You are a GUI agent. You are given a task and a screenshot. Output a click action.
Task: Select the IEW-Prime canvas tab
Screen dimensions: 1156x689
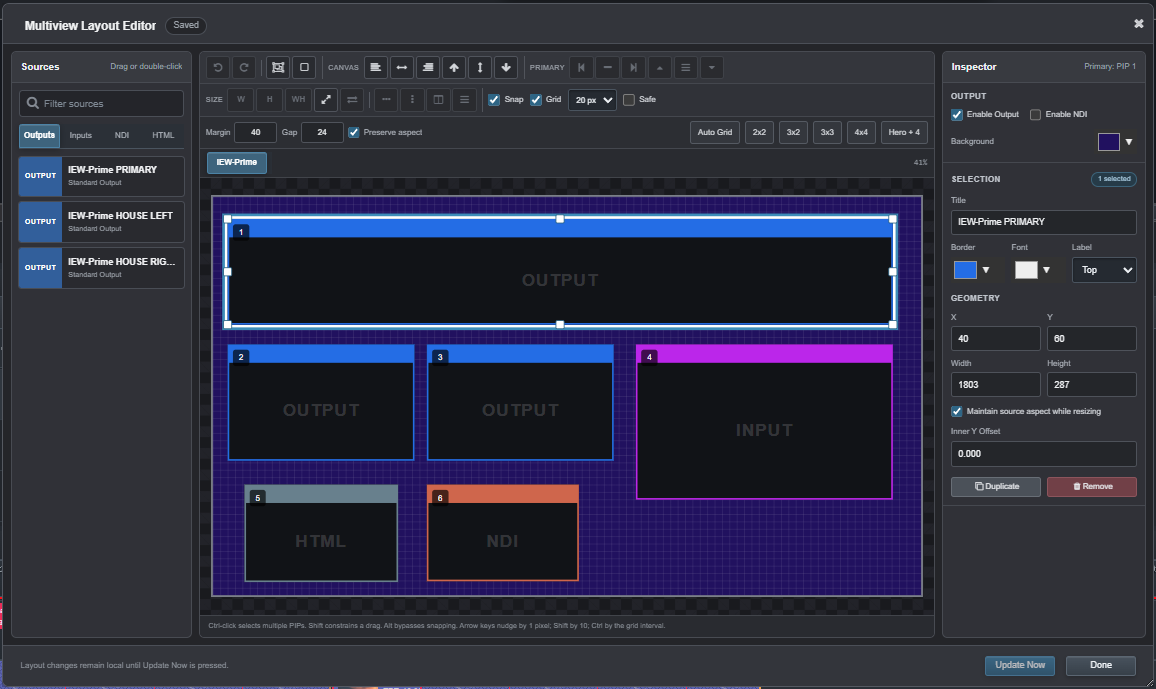pos(237,162)
